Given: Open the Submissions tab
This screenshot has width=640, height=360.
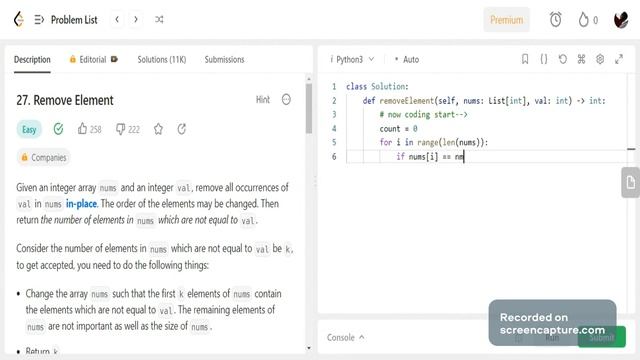Looking at the screenshot, I should pyautogui.click(x=224, y=60).
